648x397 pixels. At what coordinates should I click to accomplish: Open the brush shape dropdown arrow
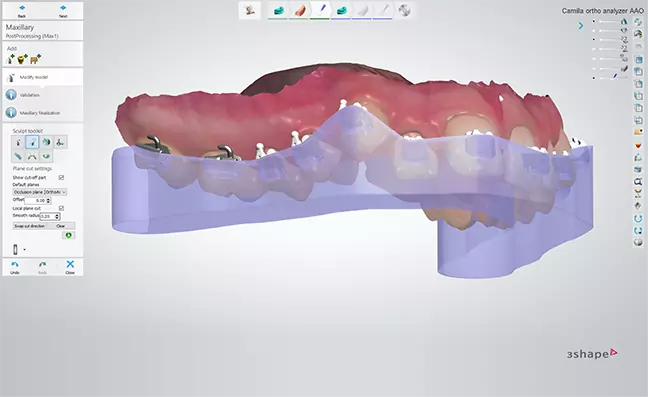(x=24, y=250)
